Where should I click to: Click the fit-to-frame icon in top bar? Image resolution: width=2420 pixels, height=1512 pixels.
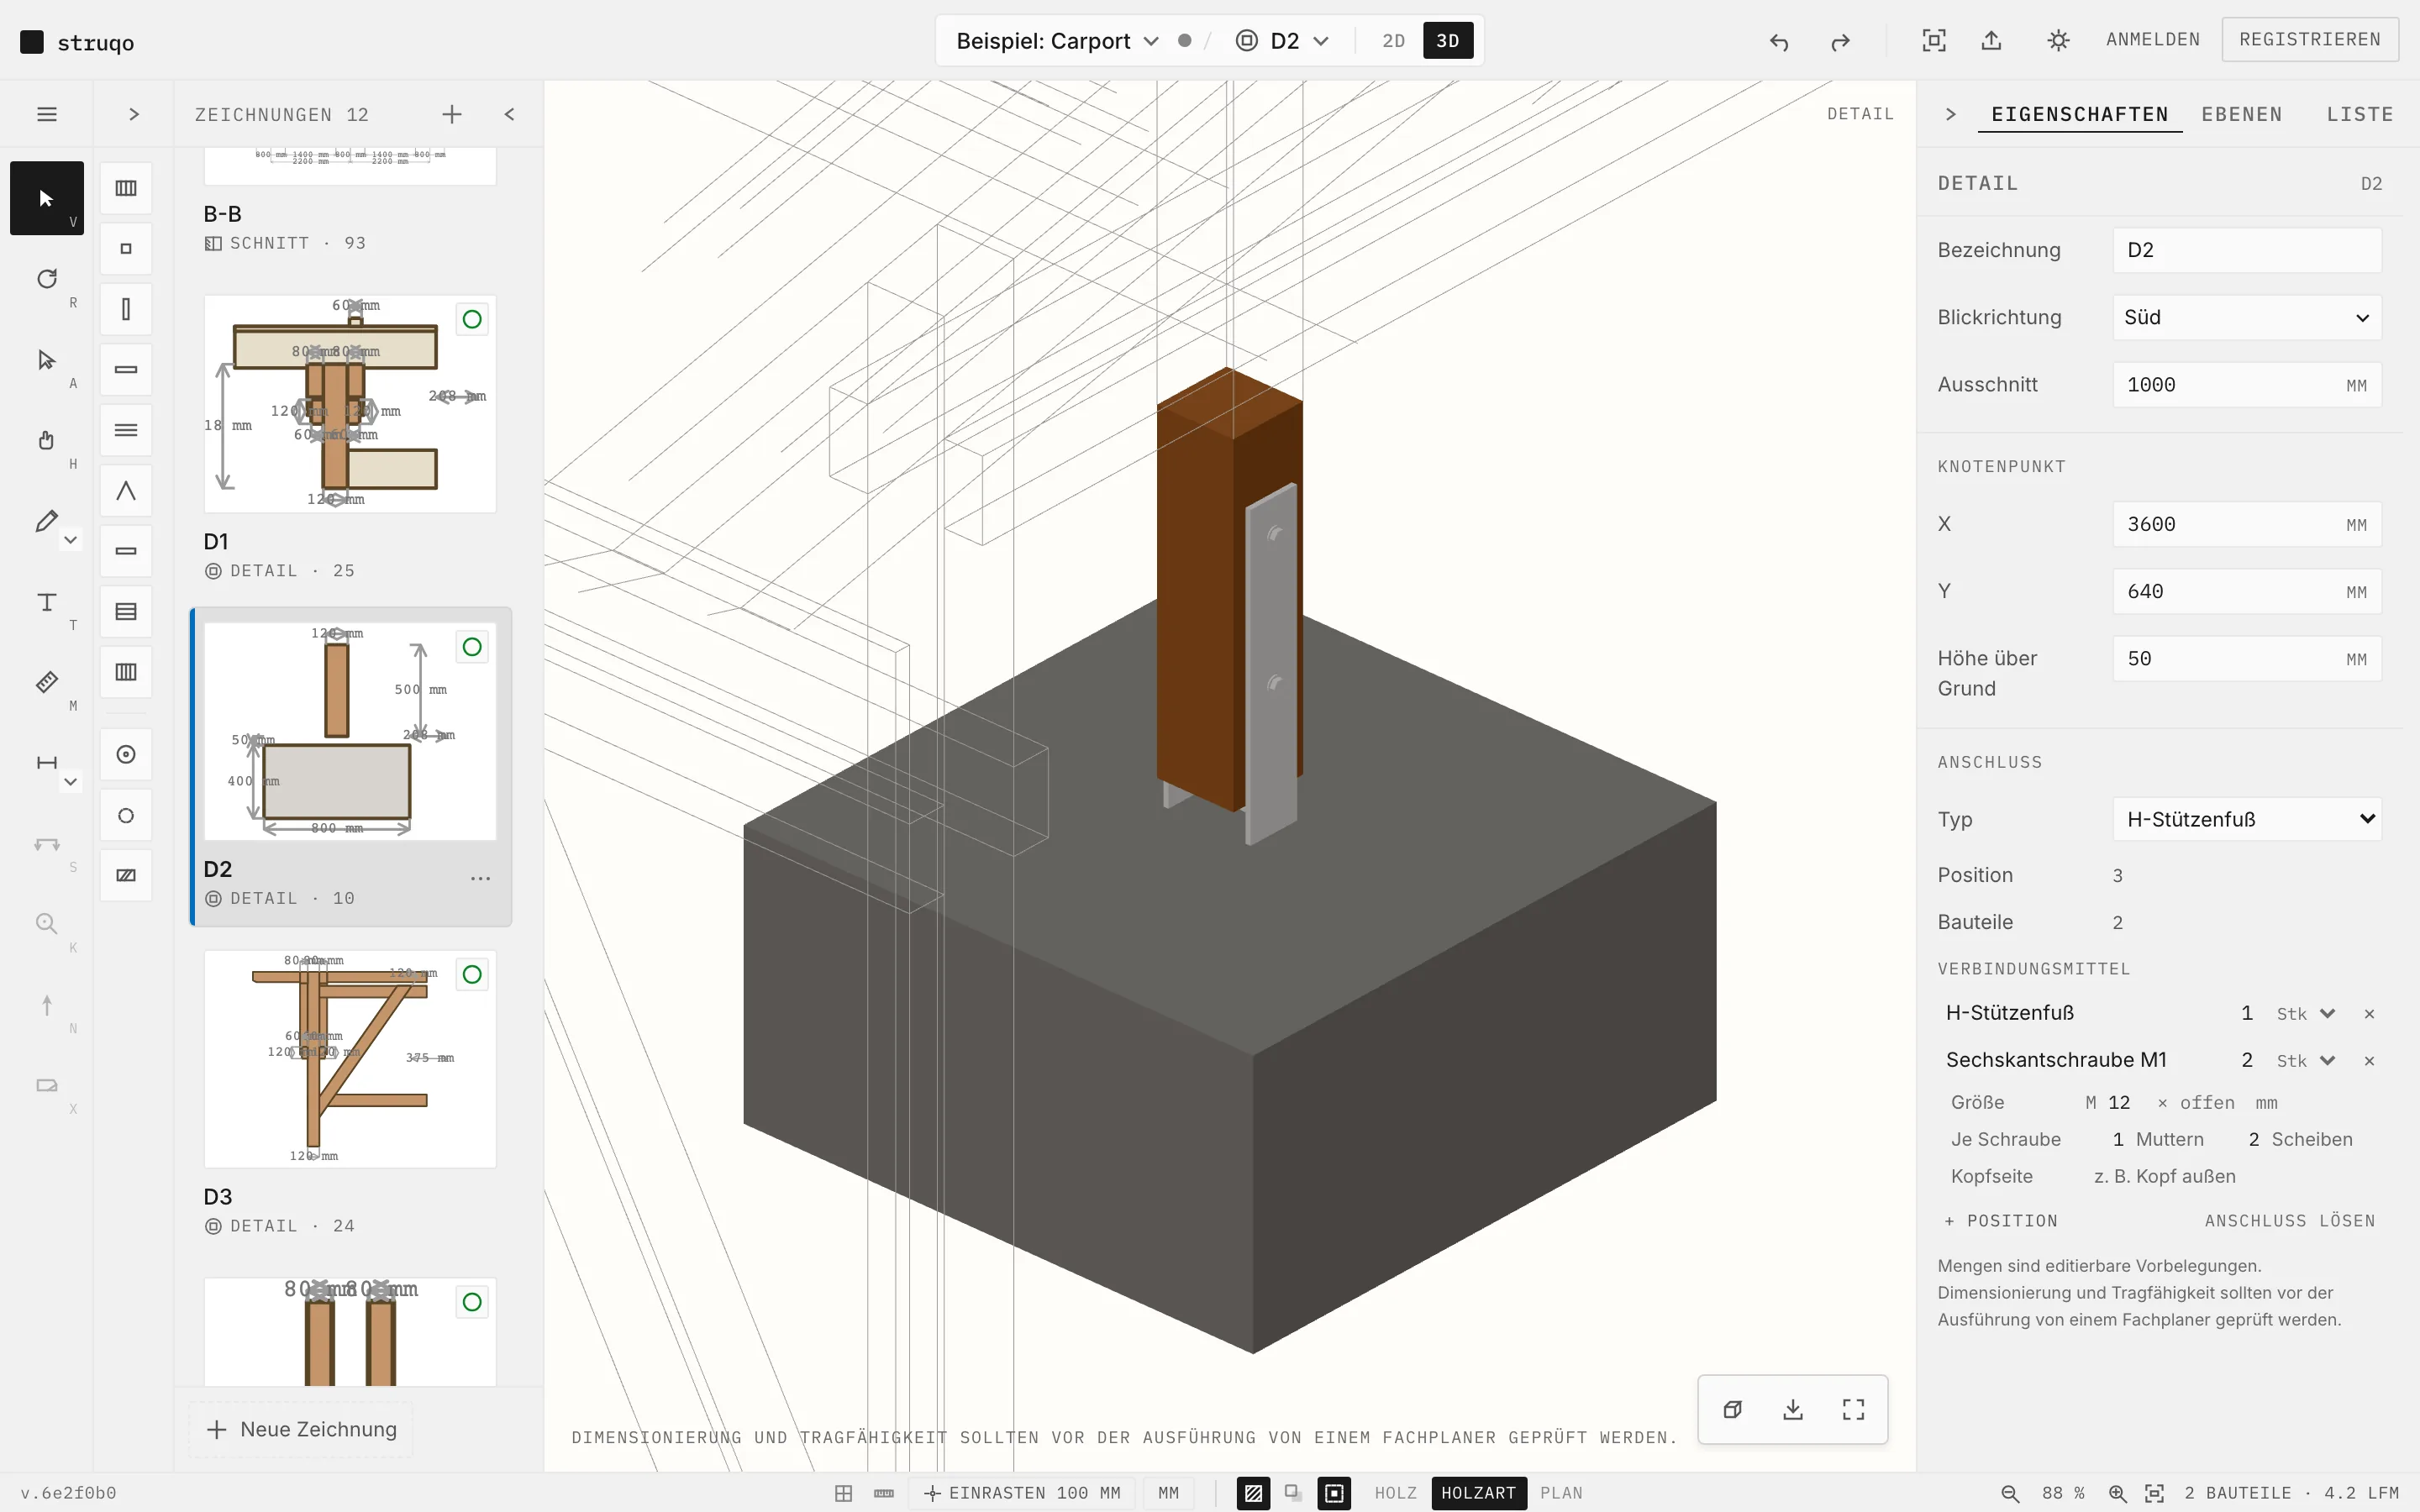[x=1934, y=40]
